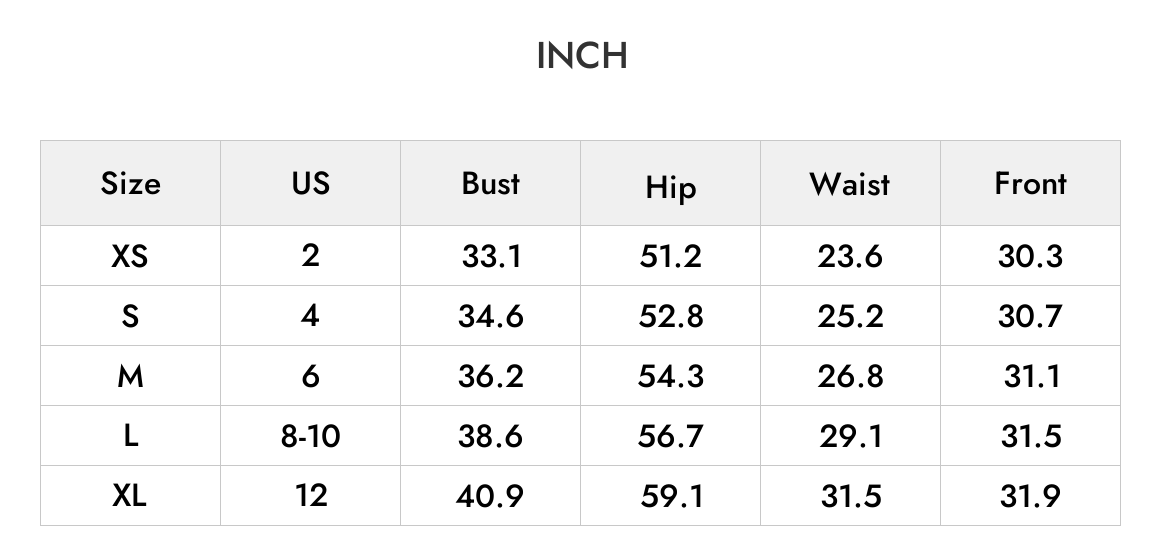Select the Waist column header
This screenshot has height=540, width=1160.
(850, 184)
